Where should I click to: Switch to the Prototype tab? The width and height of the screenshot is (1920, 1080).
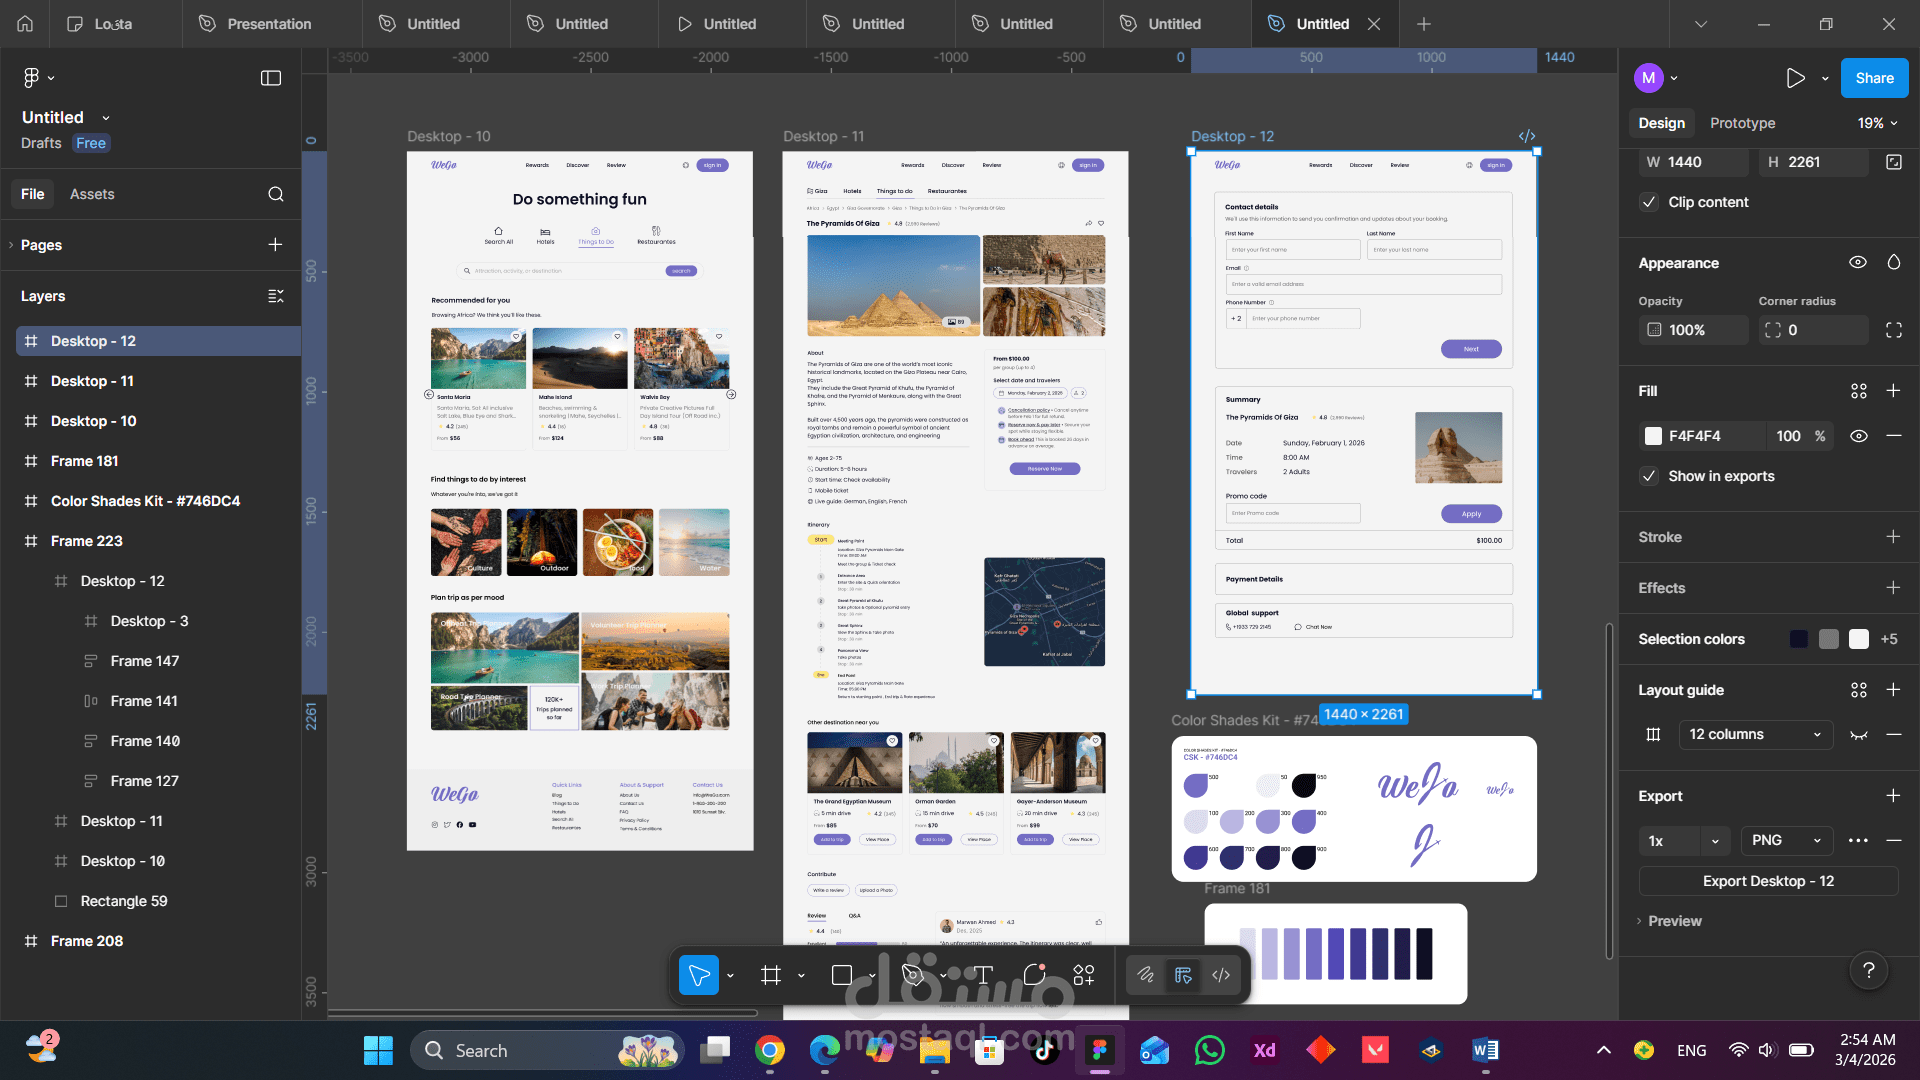click(1742, 123)
